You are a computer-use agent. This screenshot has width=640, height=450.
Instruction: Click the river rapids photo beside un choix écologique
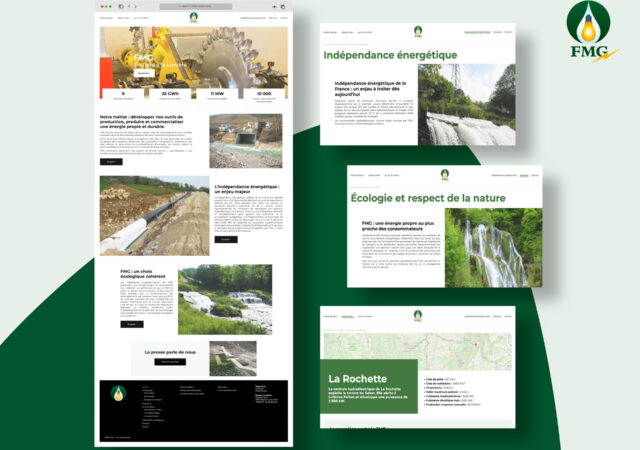coord(225,299)
